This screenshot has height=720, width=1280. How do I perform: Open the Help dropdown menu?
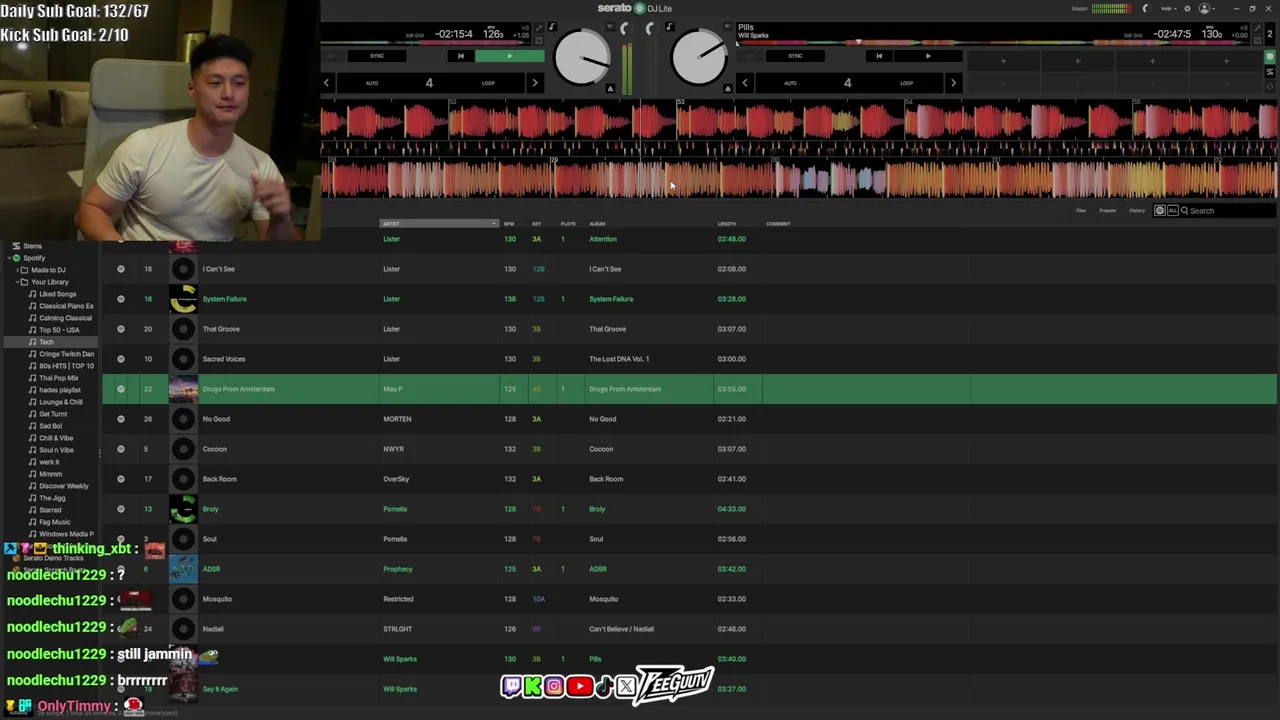click(1167, 8)
